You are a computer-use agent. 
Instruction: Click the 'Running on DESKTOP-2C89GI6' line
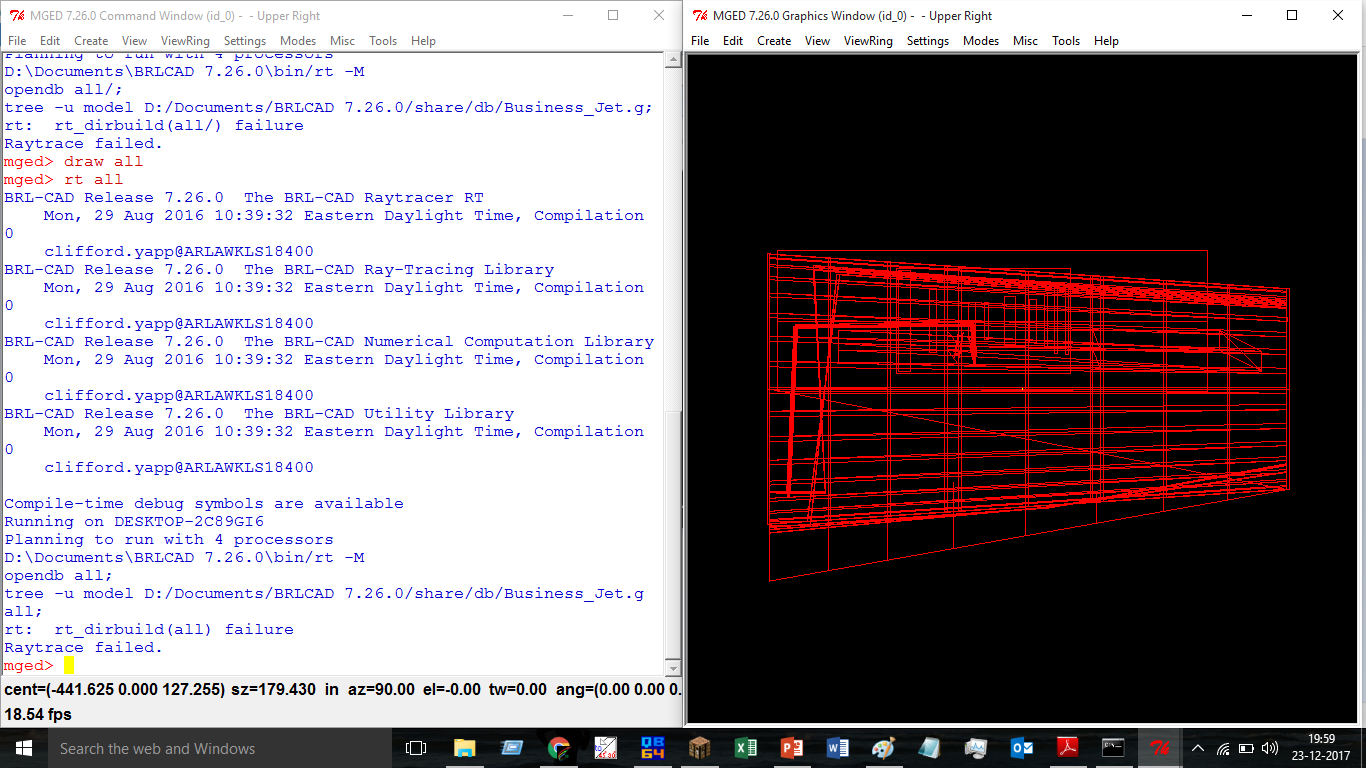point(134,522)
